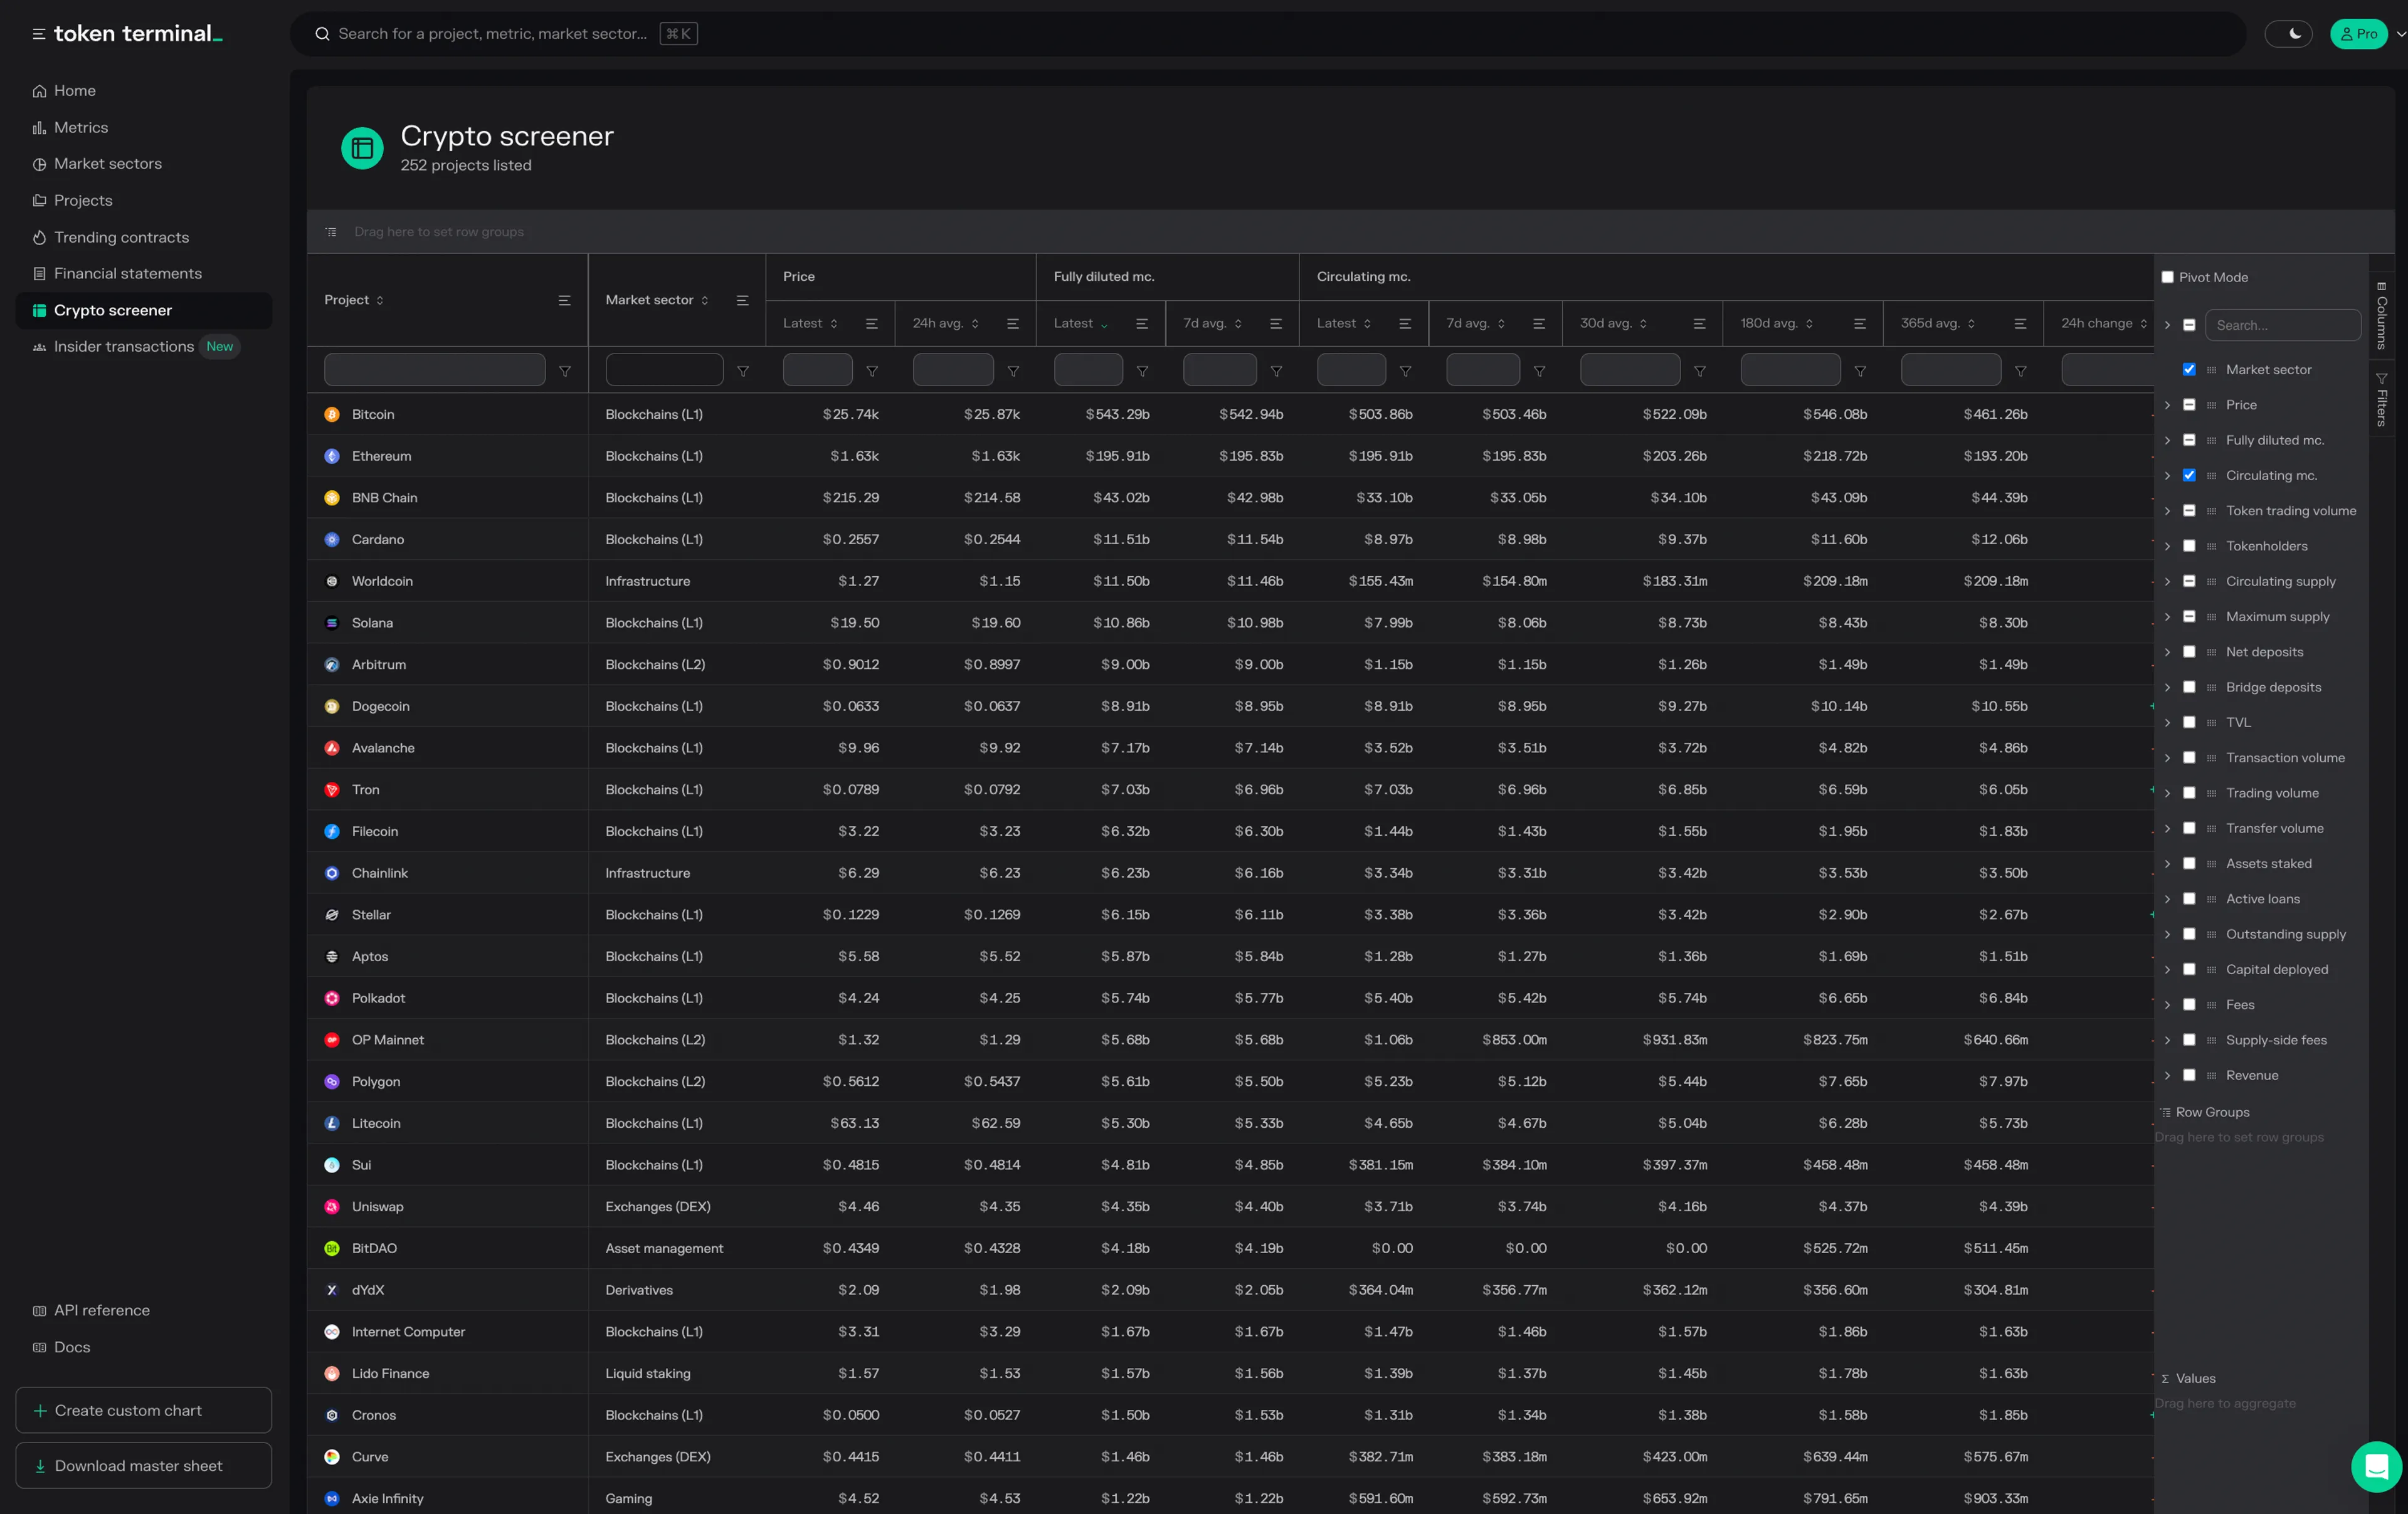The height and width of the screenshot is (1514, 2408).
Task: Click the Download master sheet button
Action: 143,1465
